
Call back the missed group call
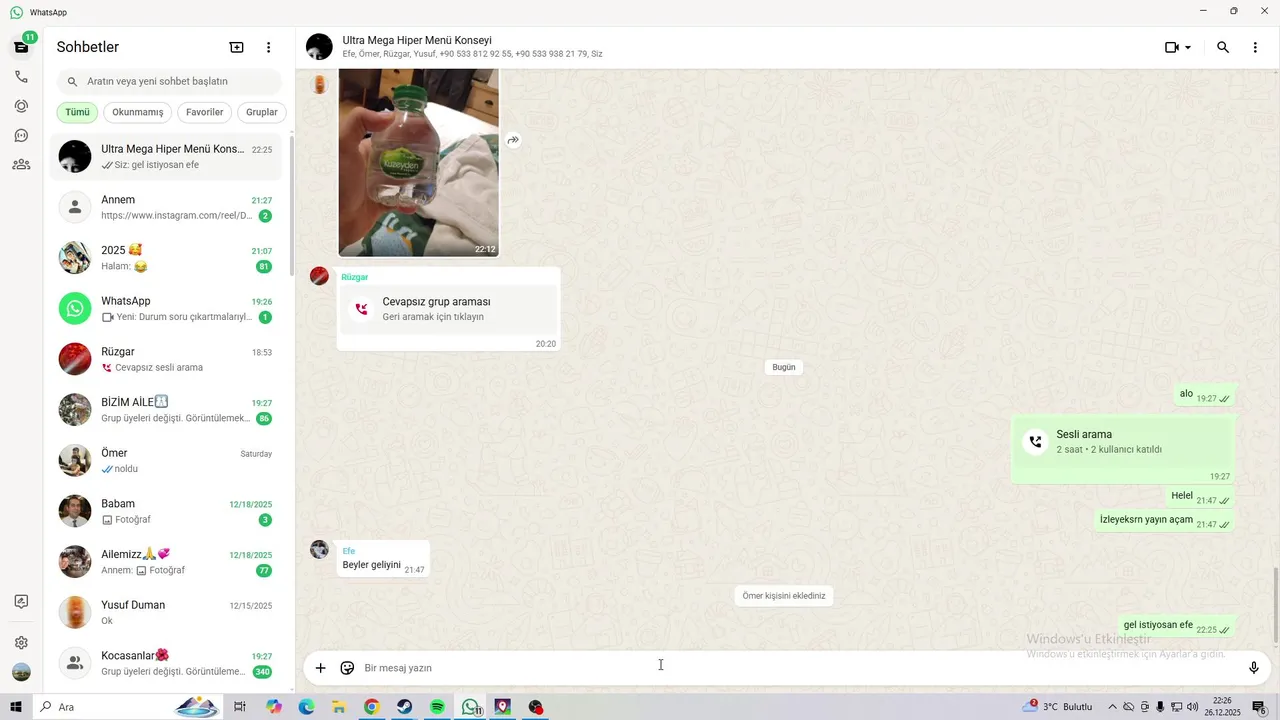[x=448, y=309]
